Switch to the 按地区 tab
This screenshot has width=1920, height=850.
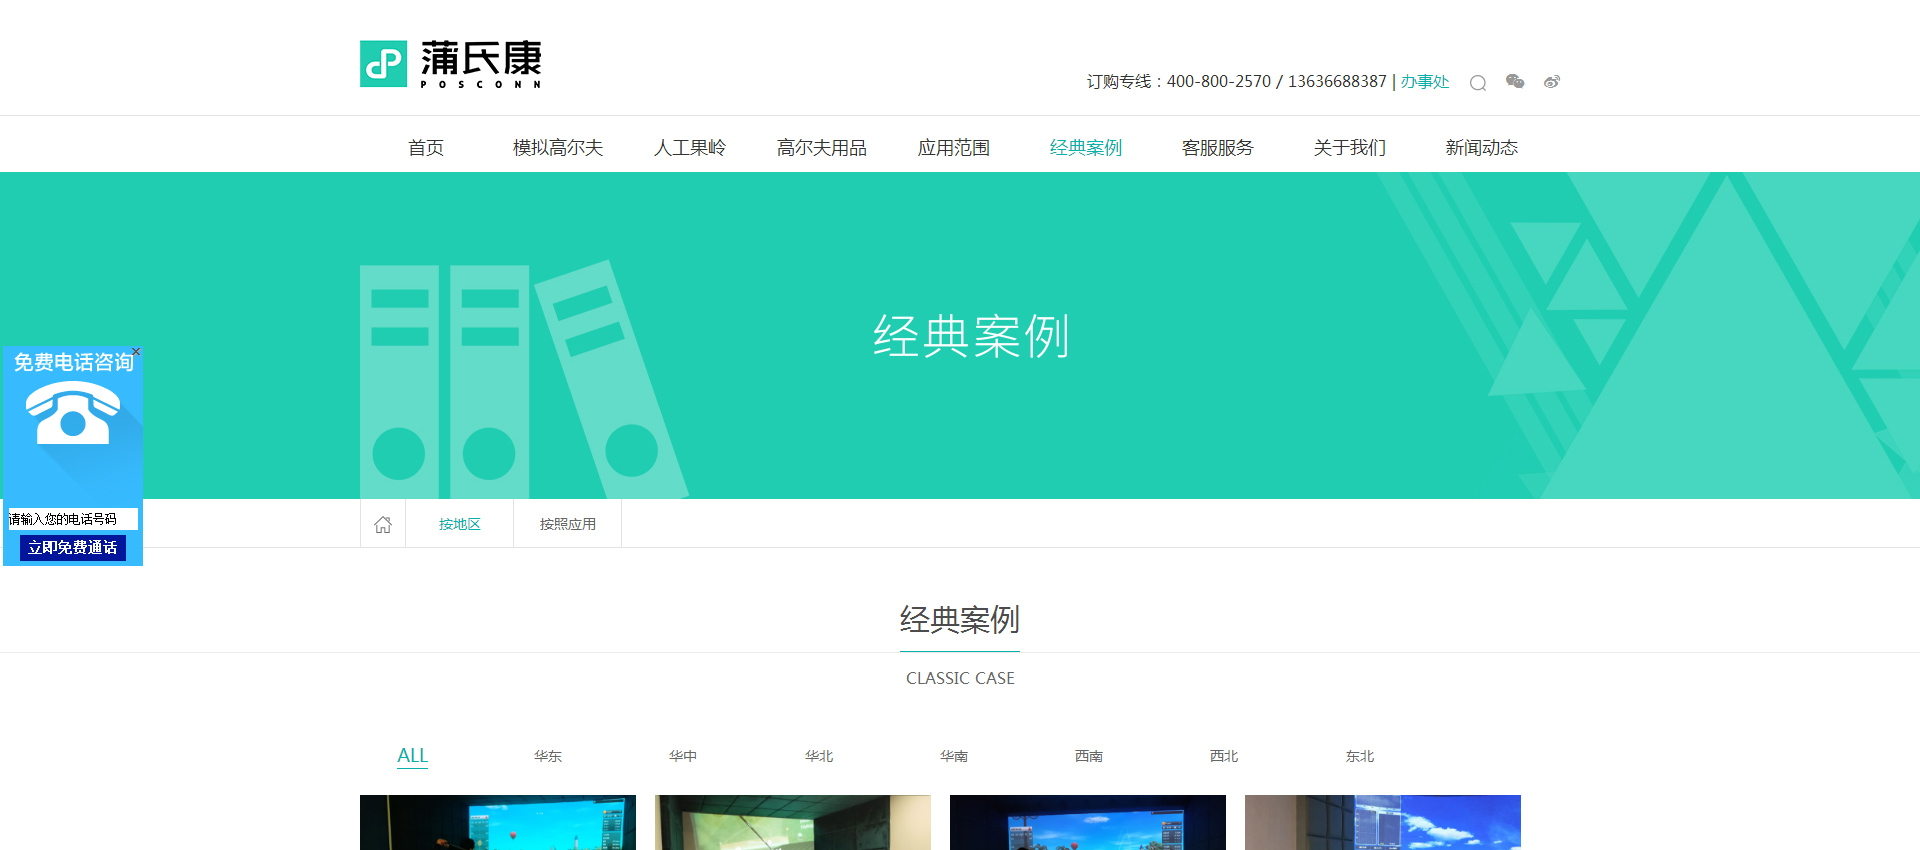pos(460,524)
